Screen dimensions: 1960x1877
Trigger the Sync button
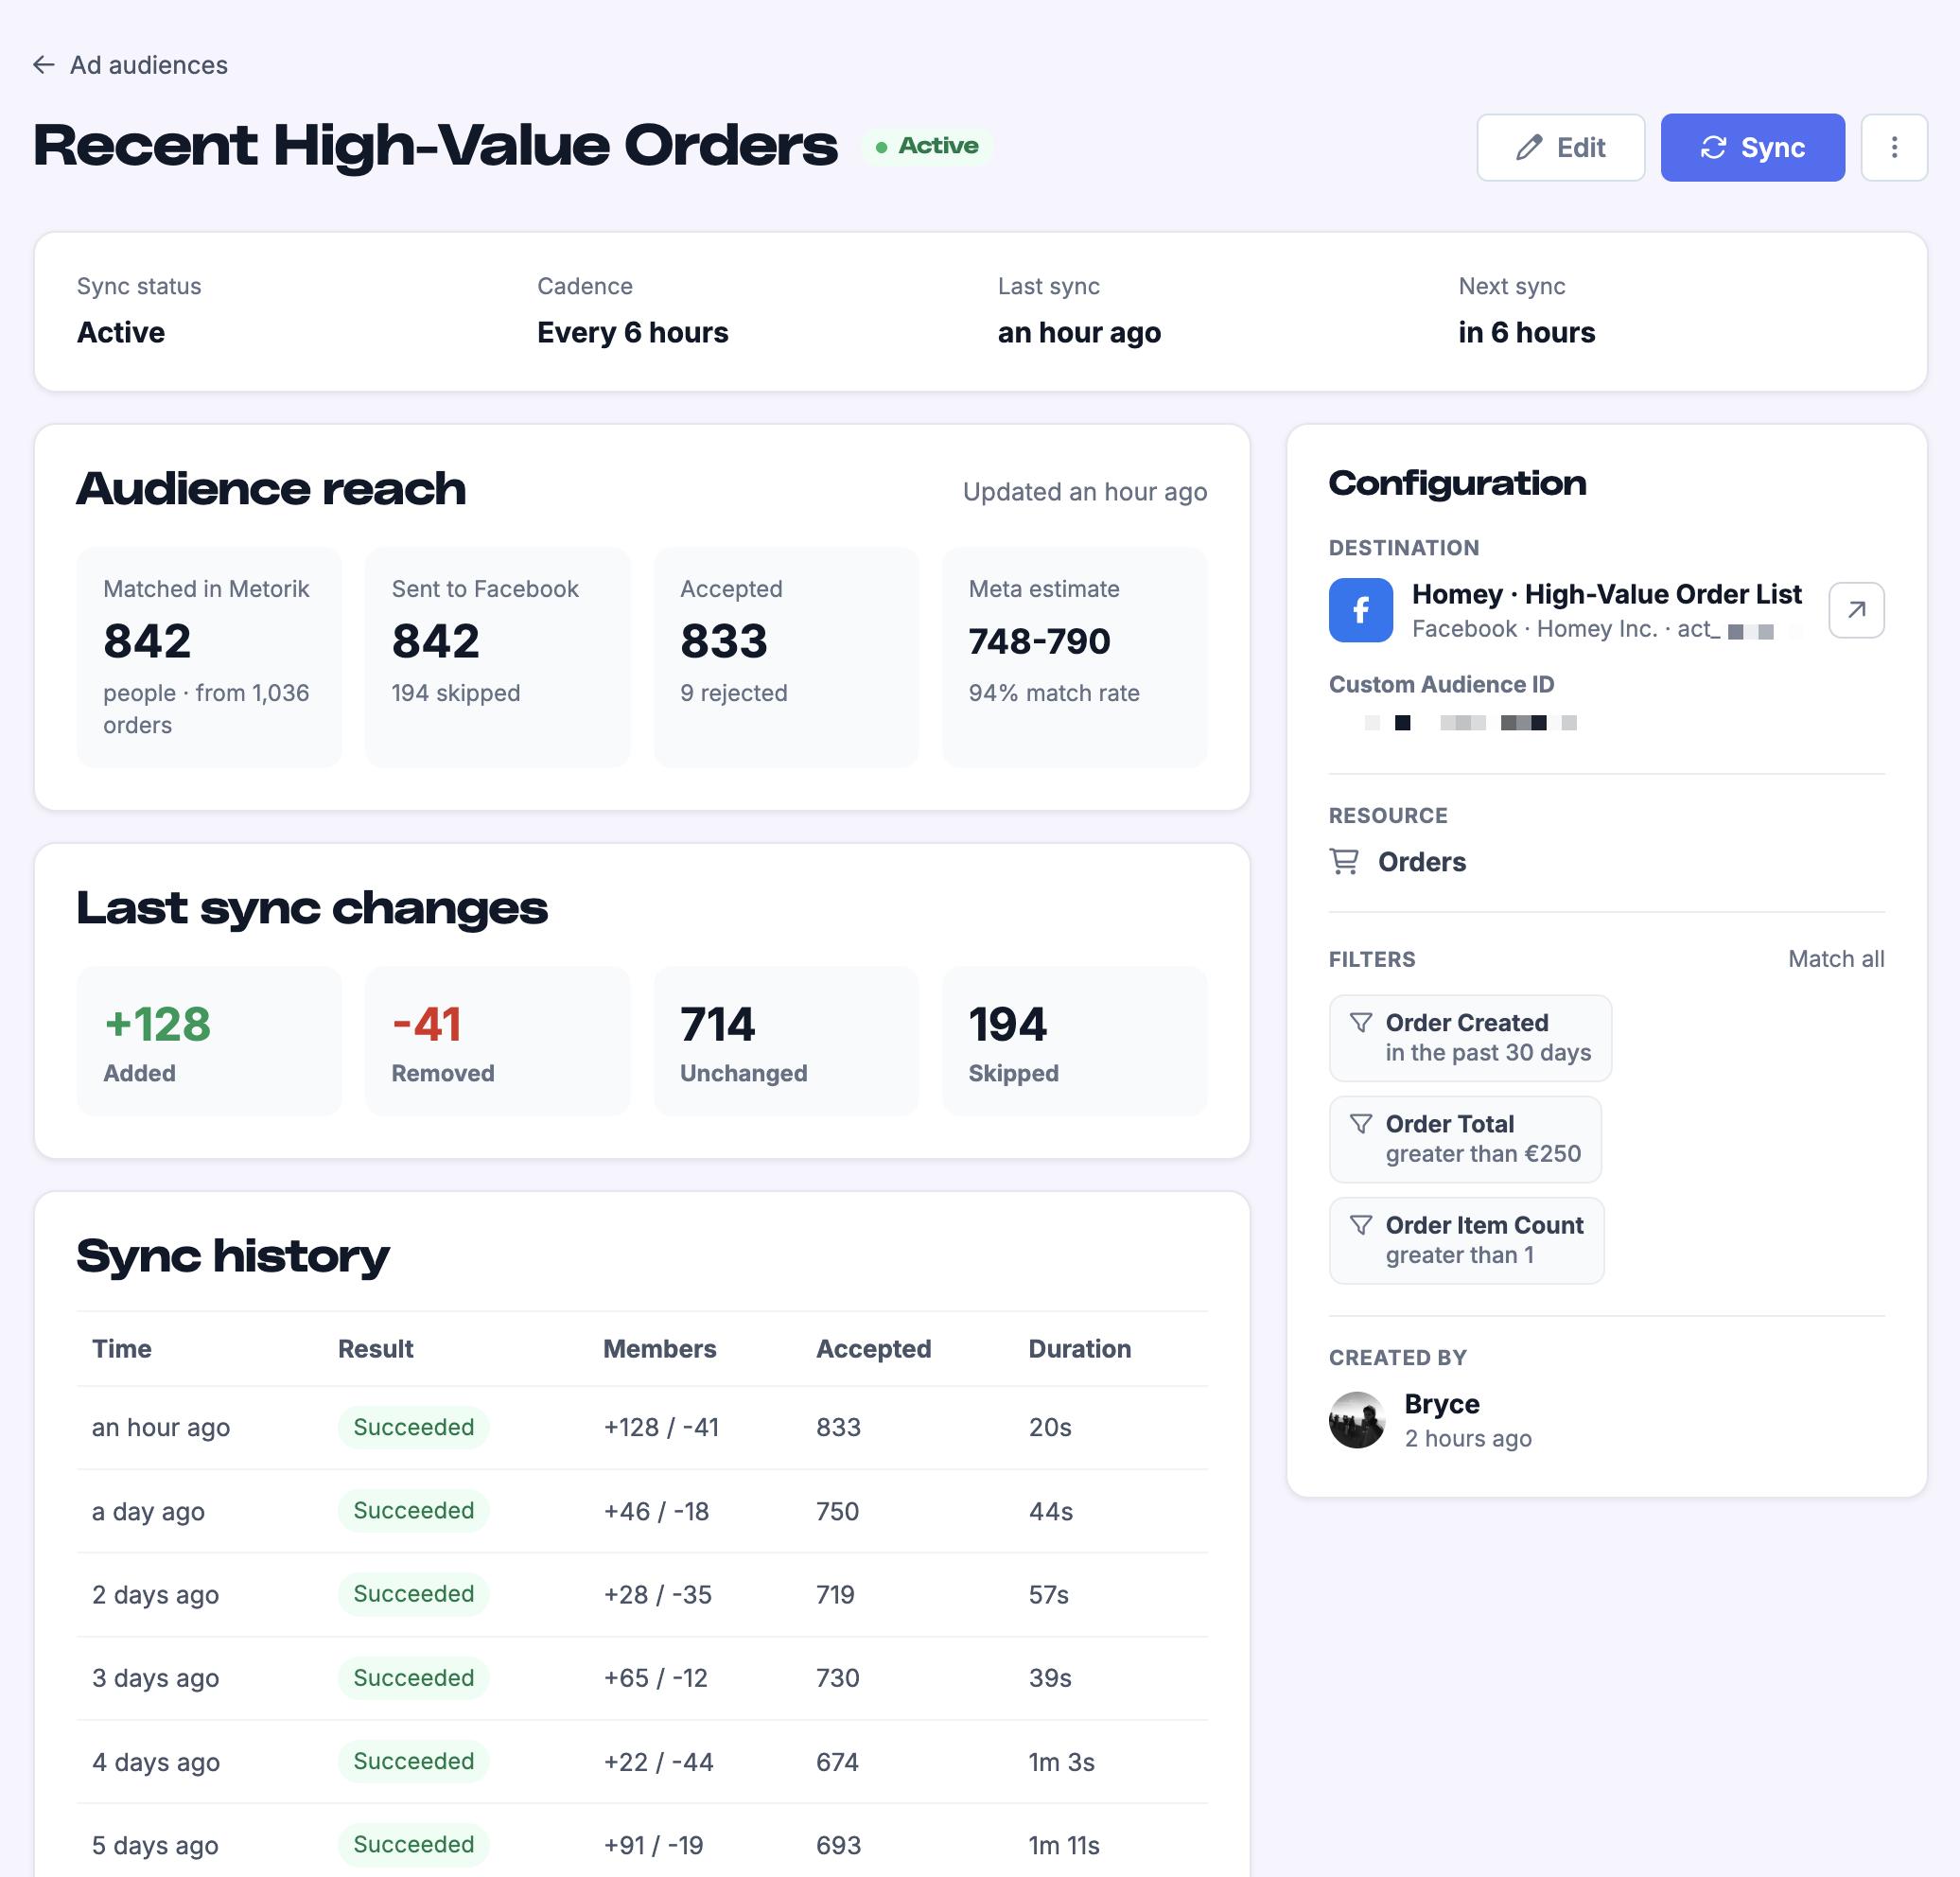pyautogui.click(x=1752, y=147)
